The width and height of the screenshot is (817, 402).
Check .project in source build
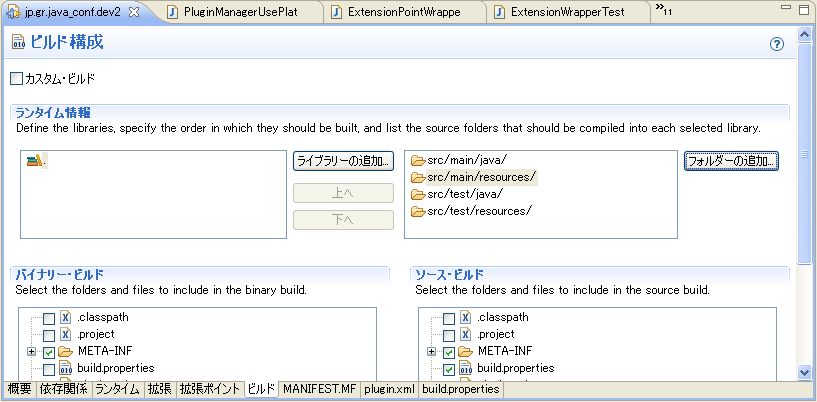point(449,335)
